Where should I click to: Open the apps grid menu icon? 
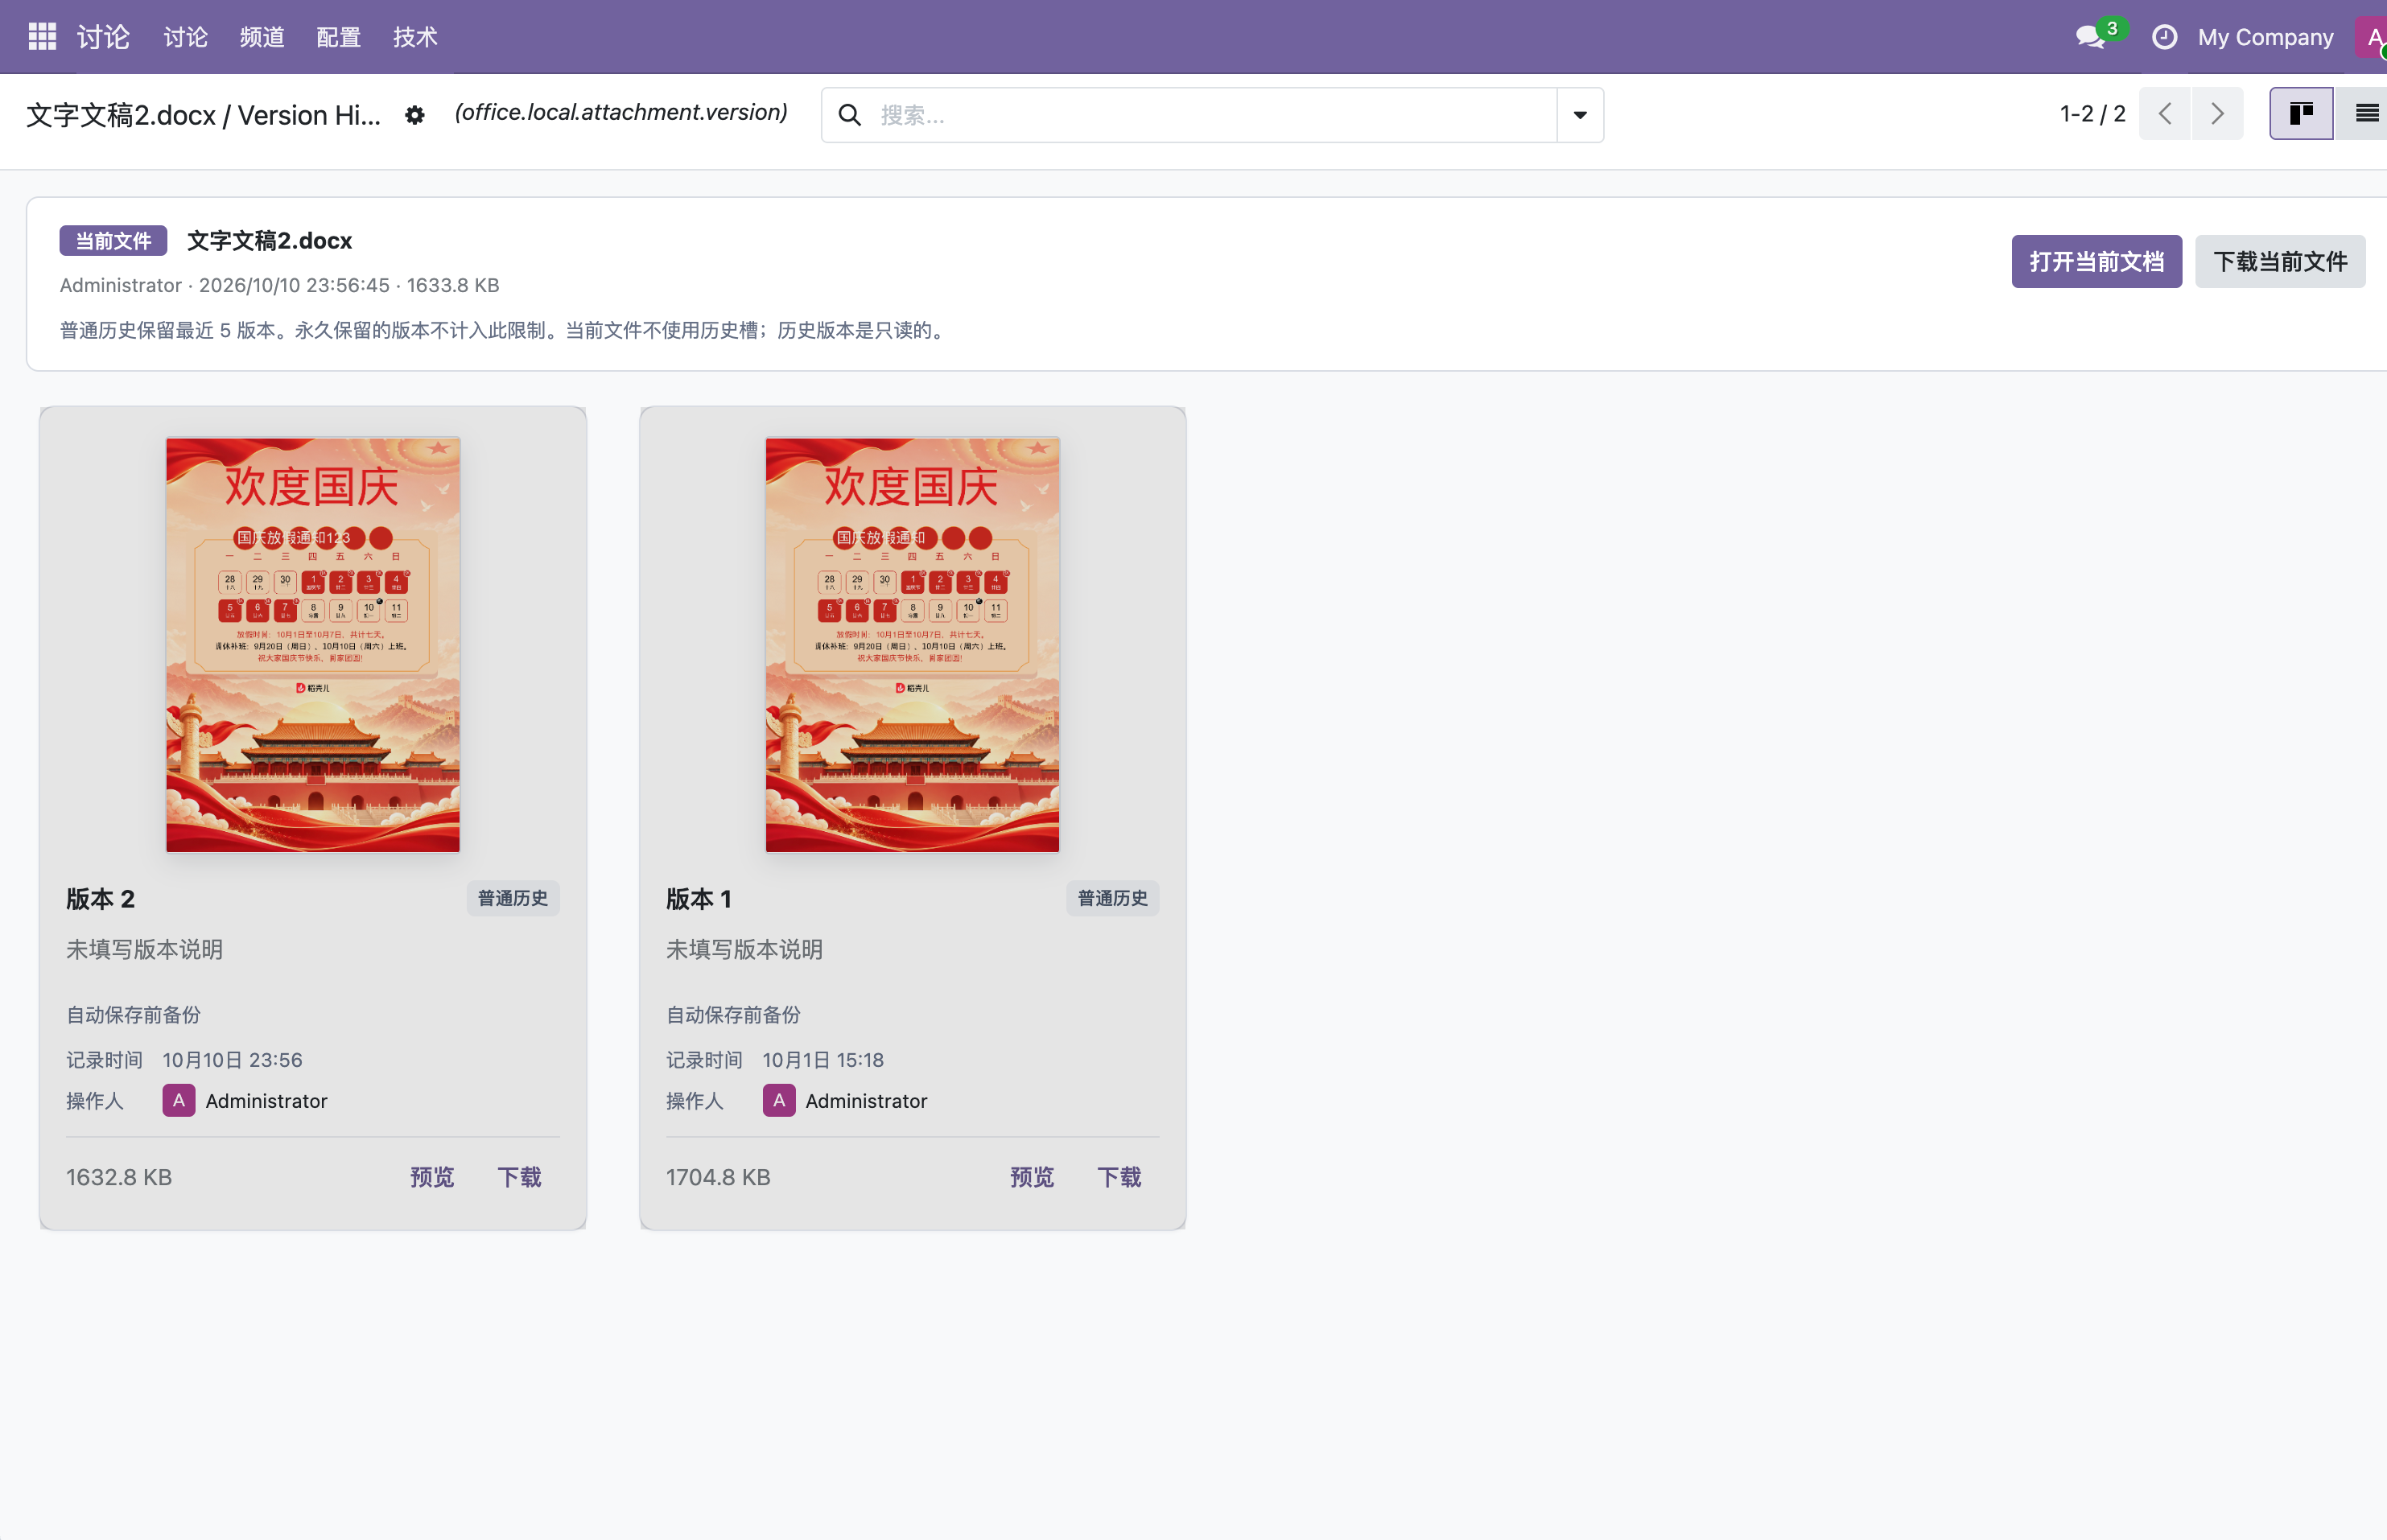42,37
